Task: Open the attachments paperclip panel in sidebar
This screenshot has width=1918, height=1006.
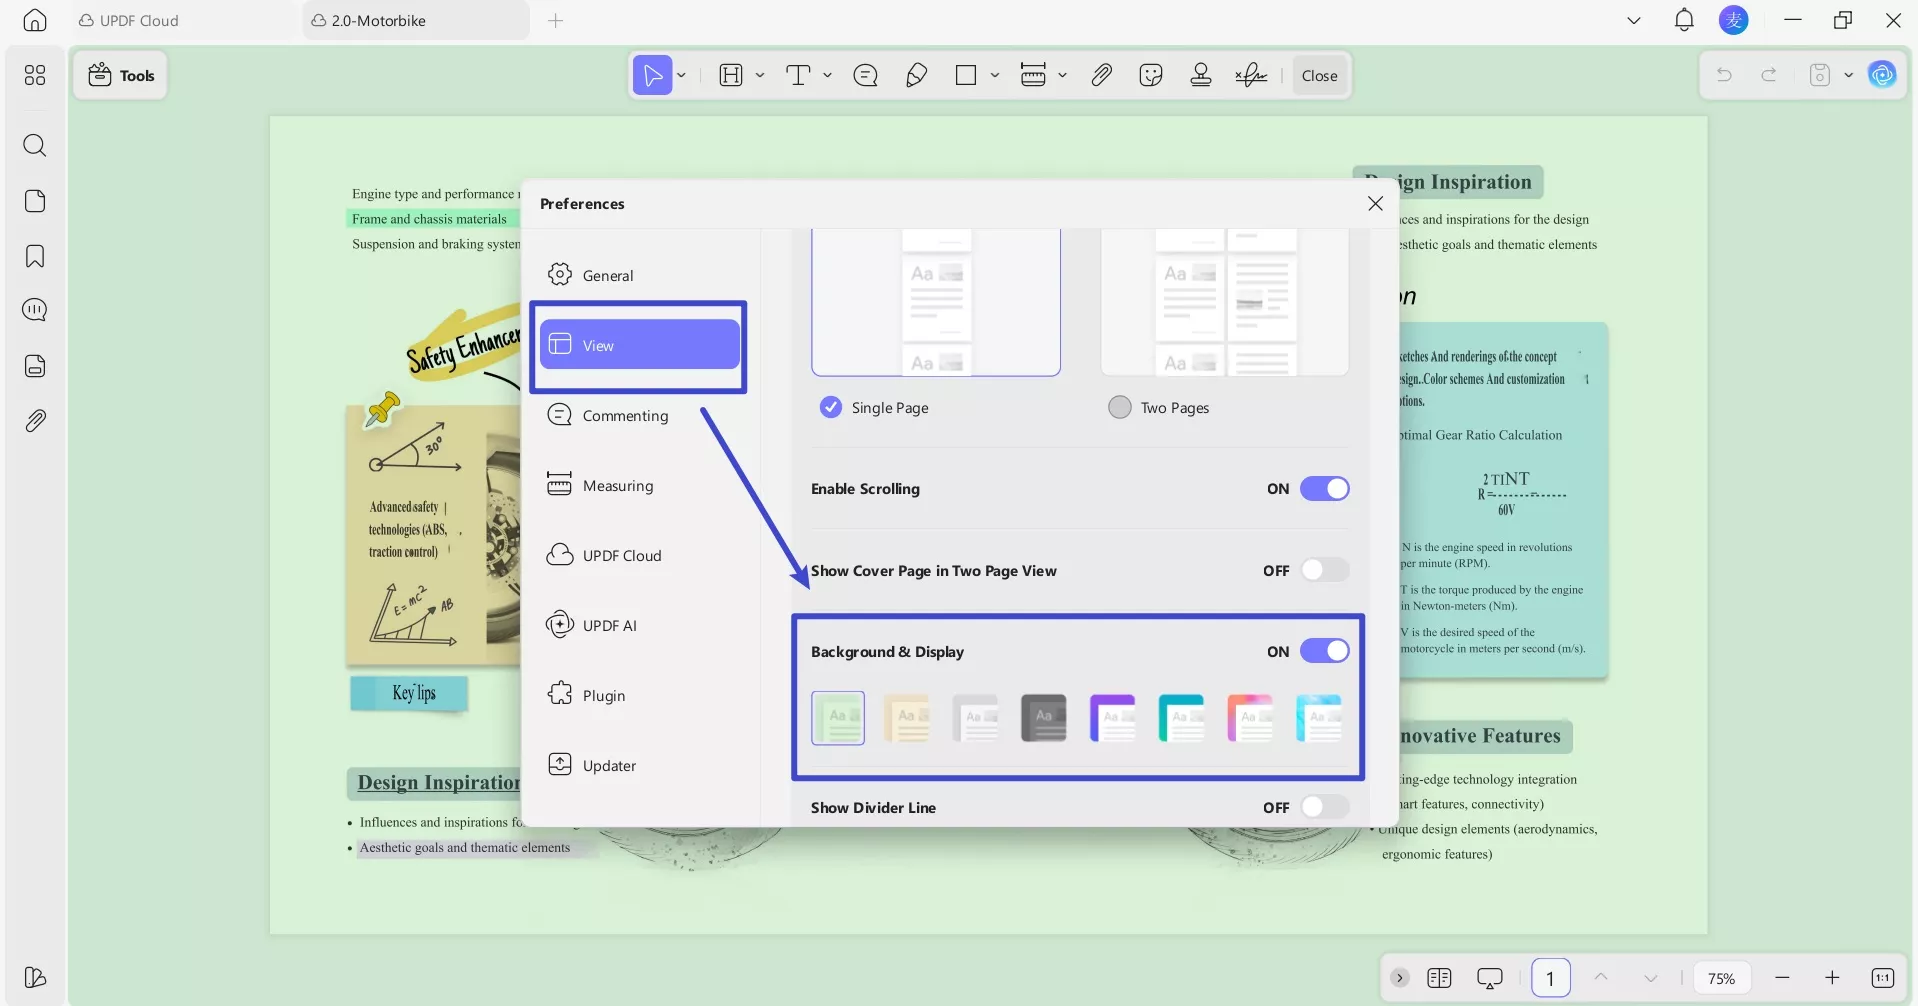Action: [35, 421]
